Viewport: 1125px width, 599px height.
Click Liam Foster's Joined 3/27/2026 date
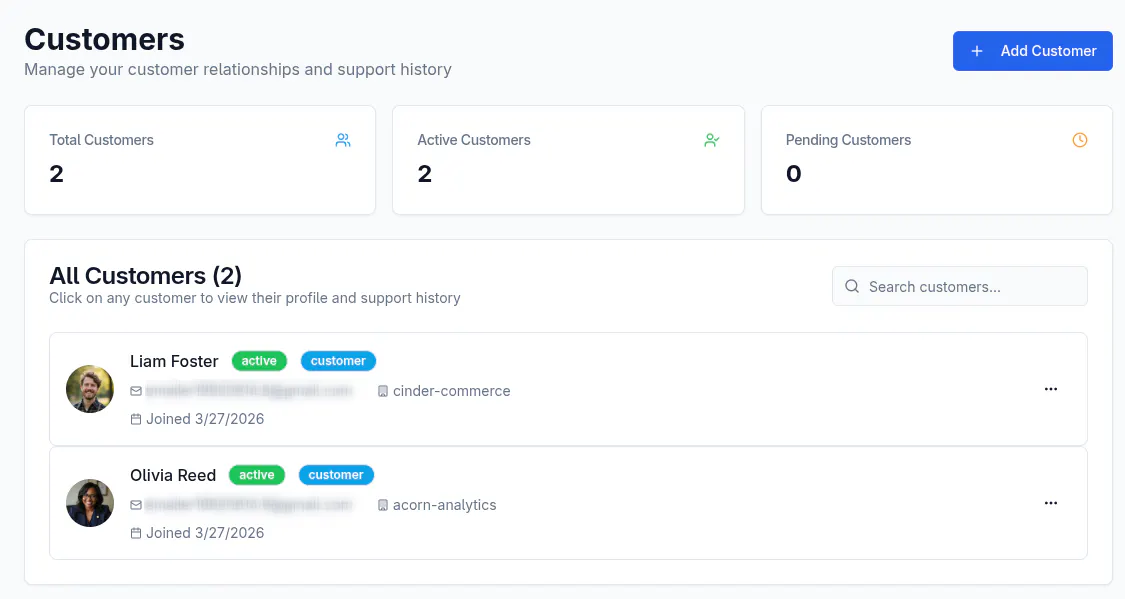click(205, 419)
